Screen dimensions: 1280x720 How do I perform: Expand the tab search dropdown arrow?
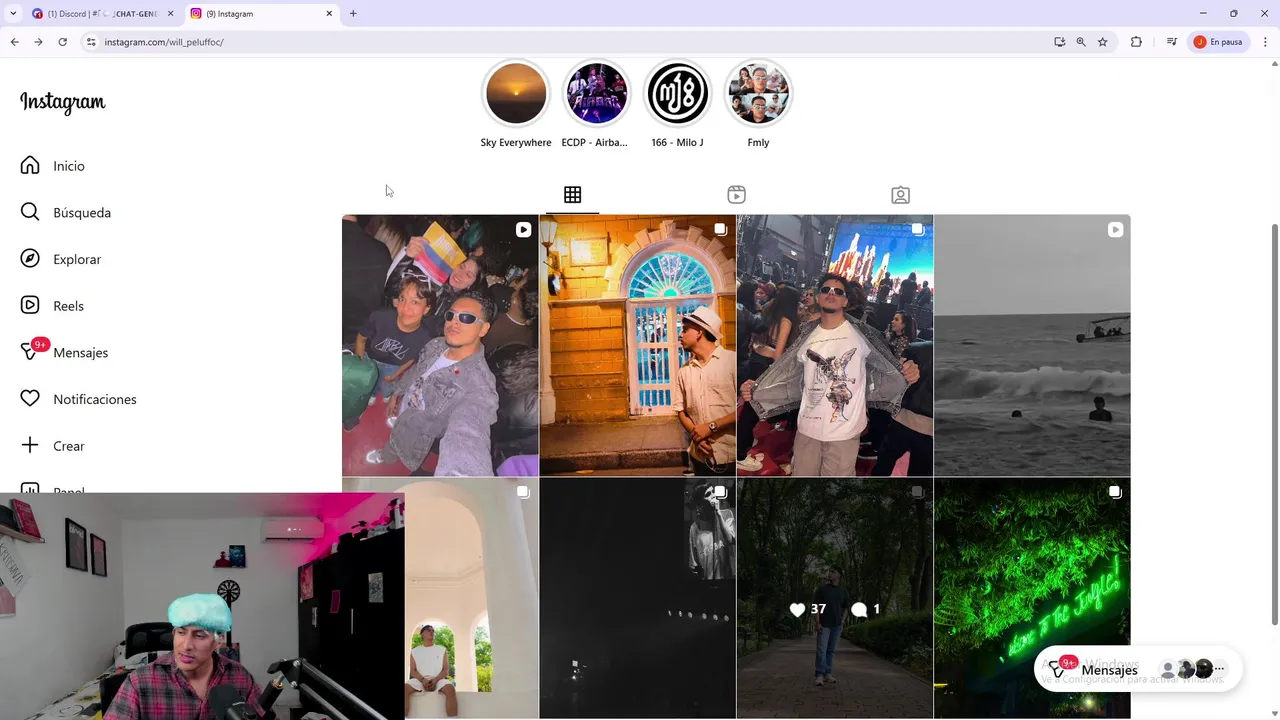[12, 14]
